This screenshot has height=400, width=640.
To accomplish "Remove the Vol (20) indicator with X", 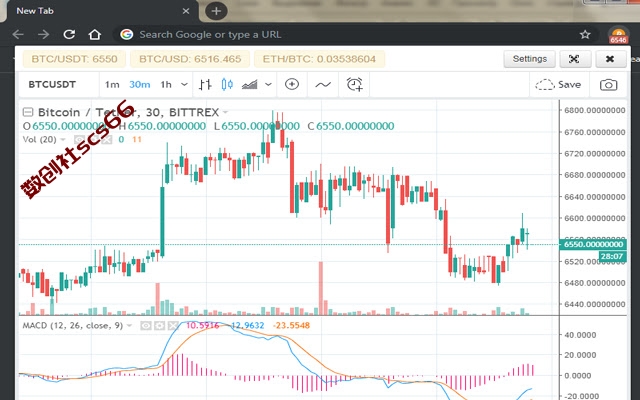I will click(107, 140).
